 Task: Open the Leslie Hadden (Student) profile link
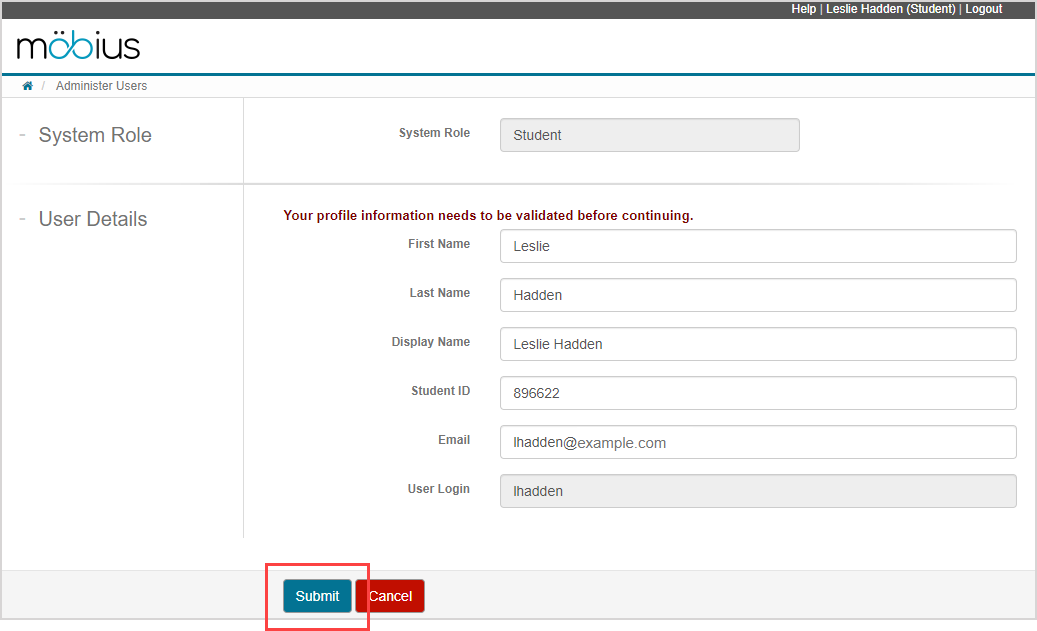[x=890, y=9]
